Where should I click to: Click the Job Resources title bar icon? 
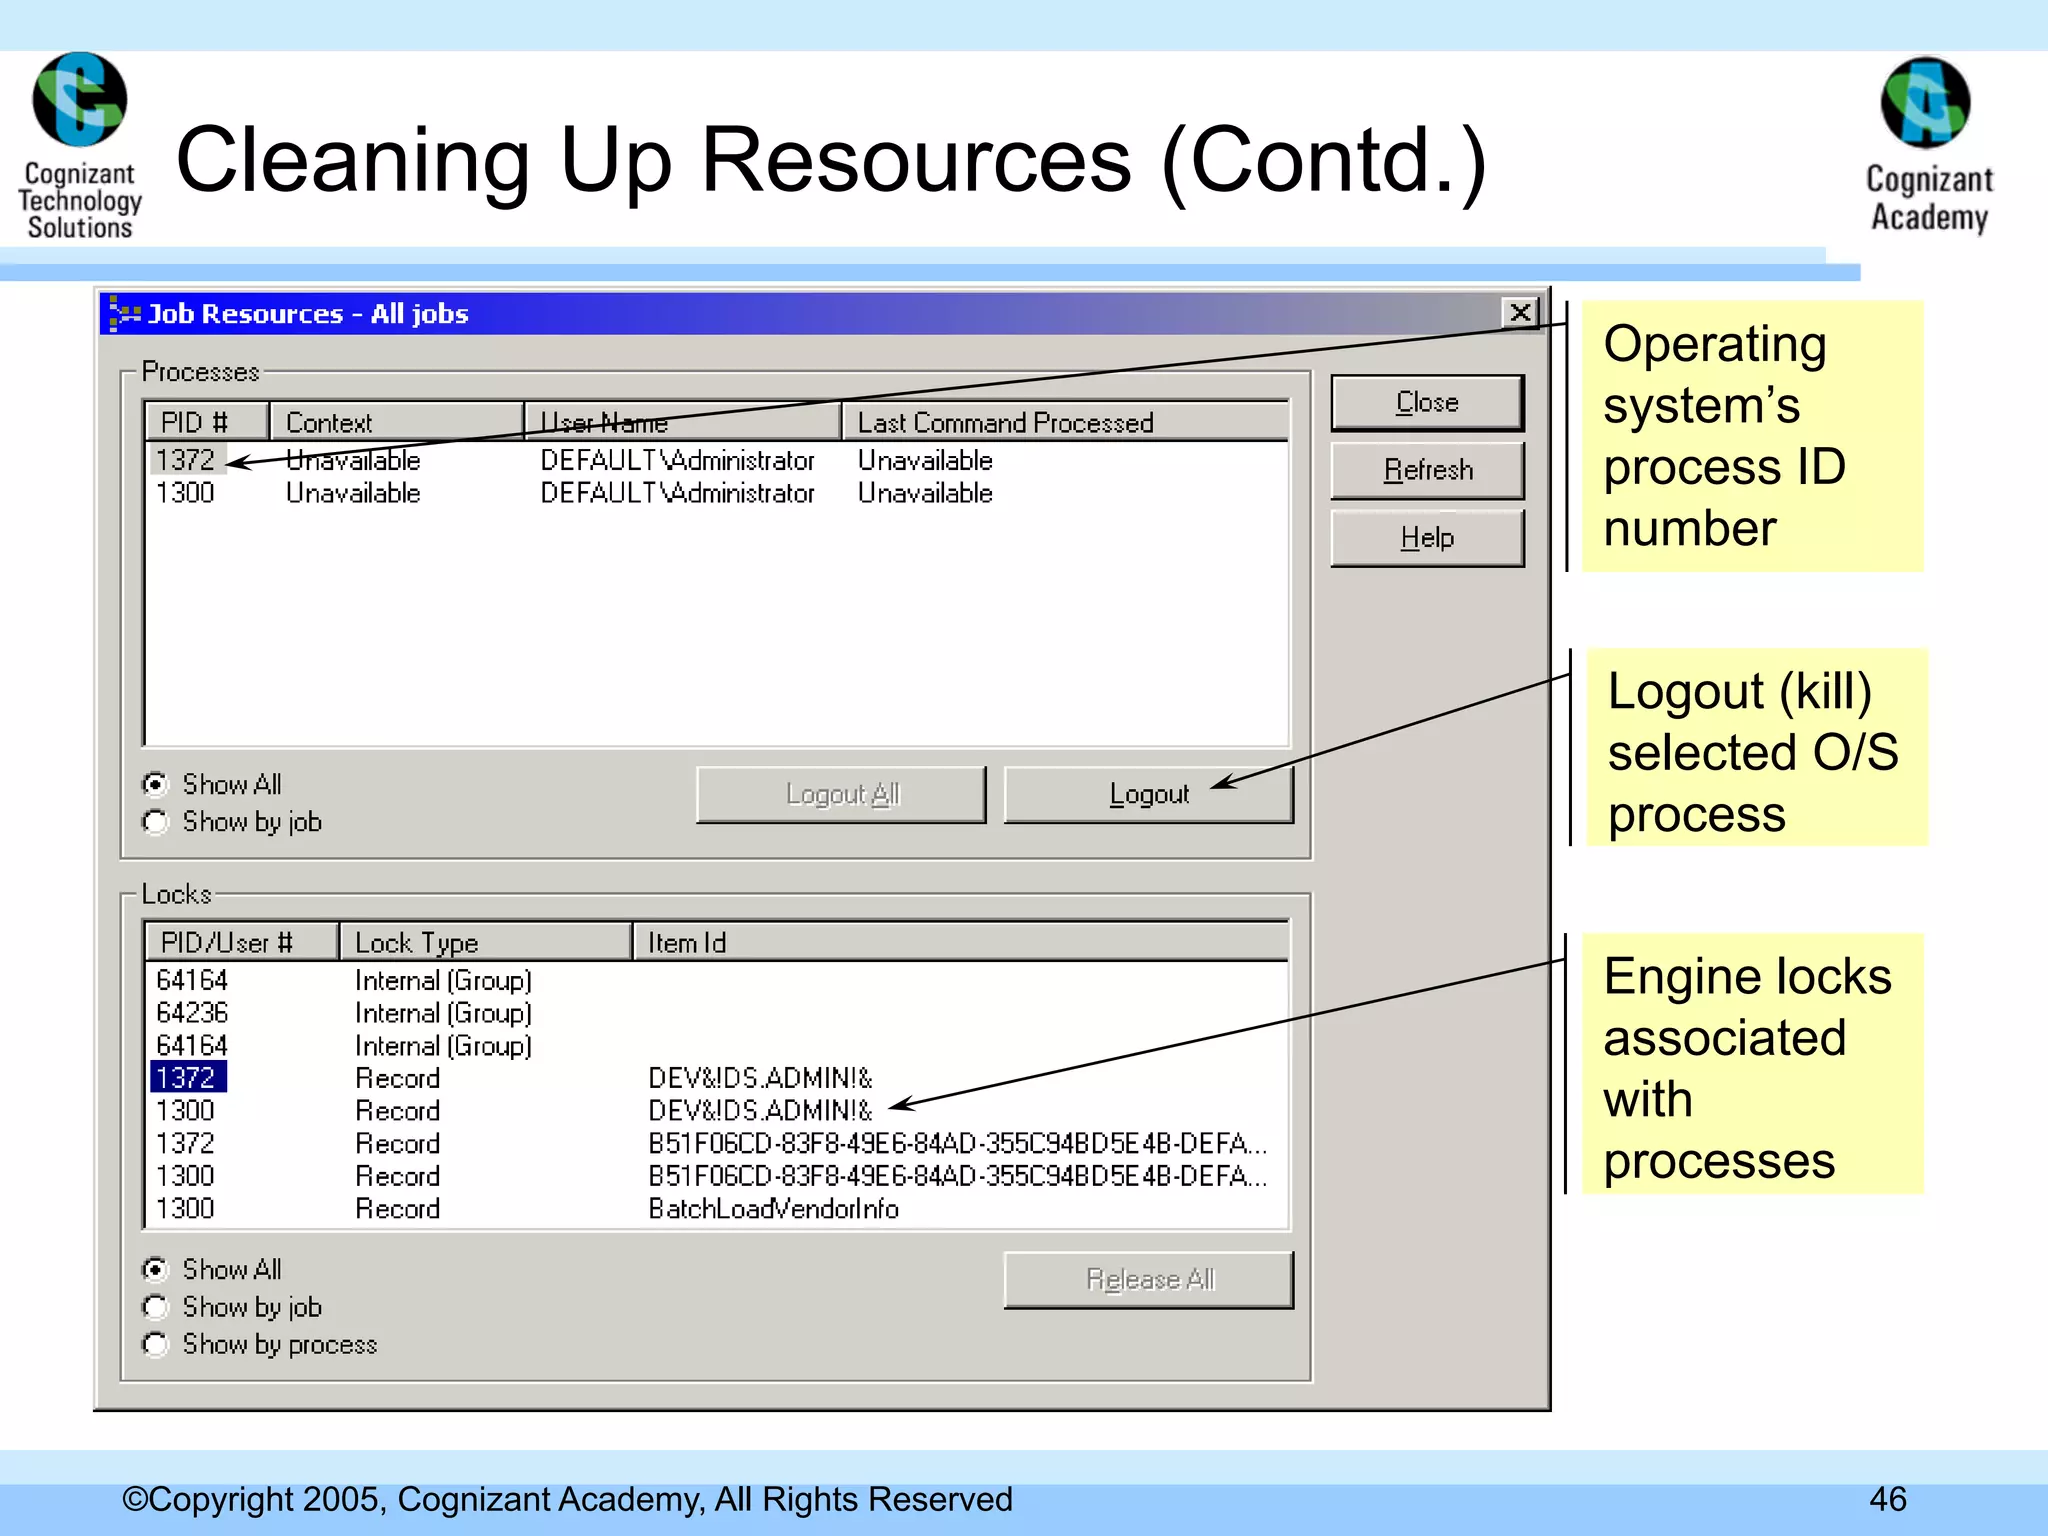tap(124, 314)
